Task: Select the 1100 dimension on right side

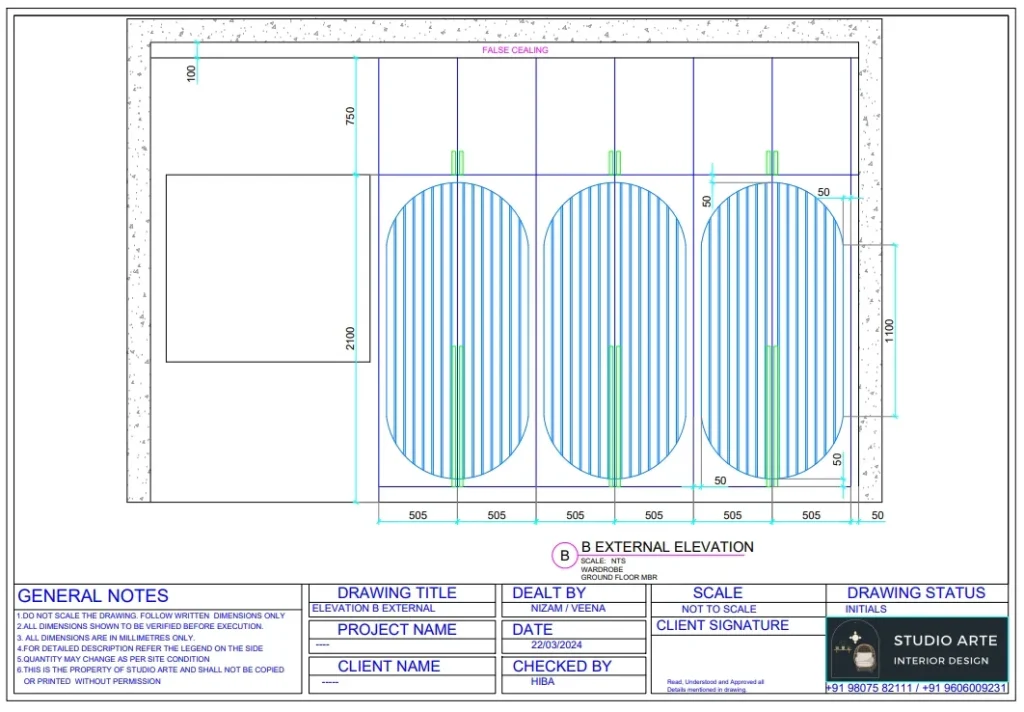Action: [889, 329]
